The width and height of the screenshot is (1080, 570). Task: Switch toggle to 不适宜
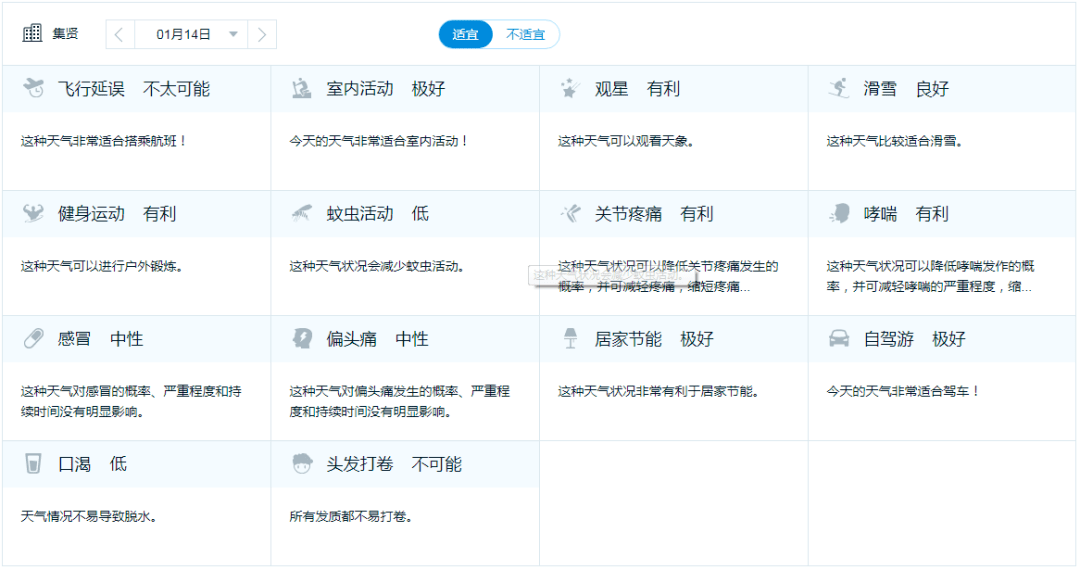click(x=526, y=34)
